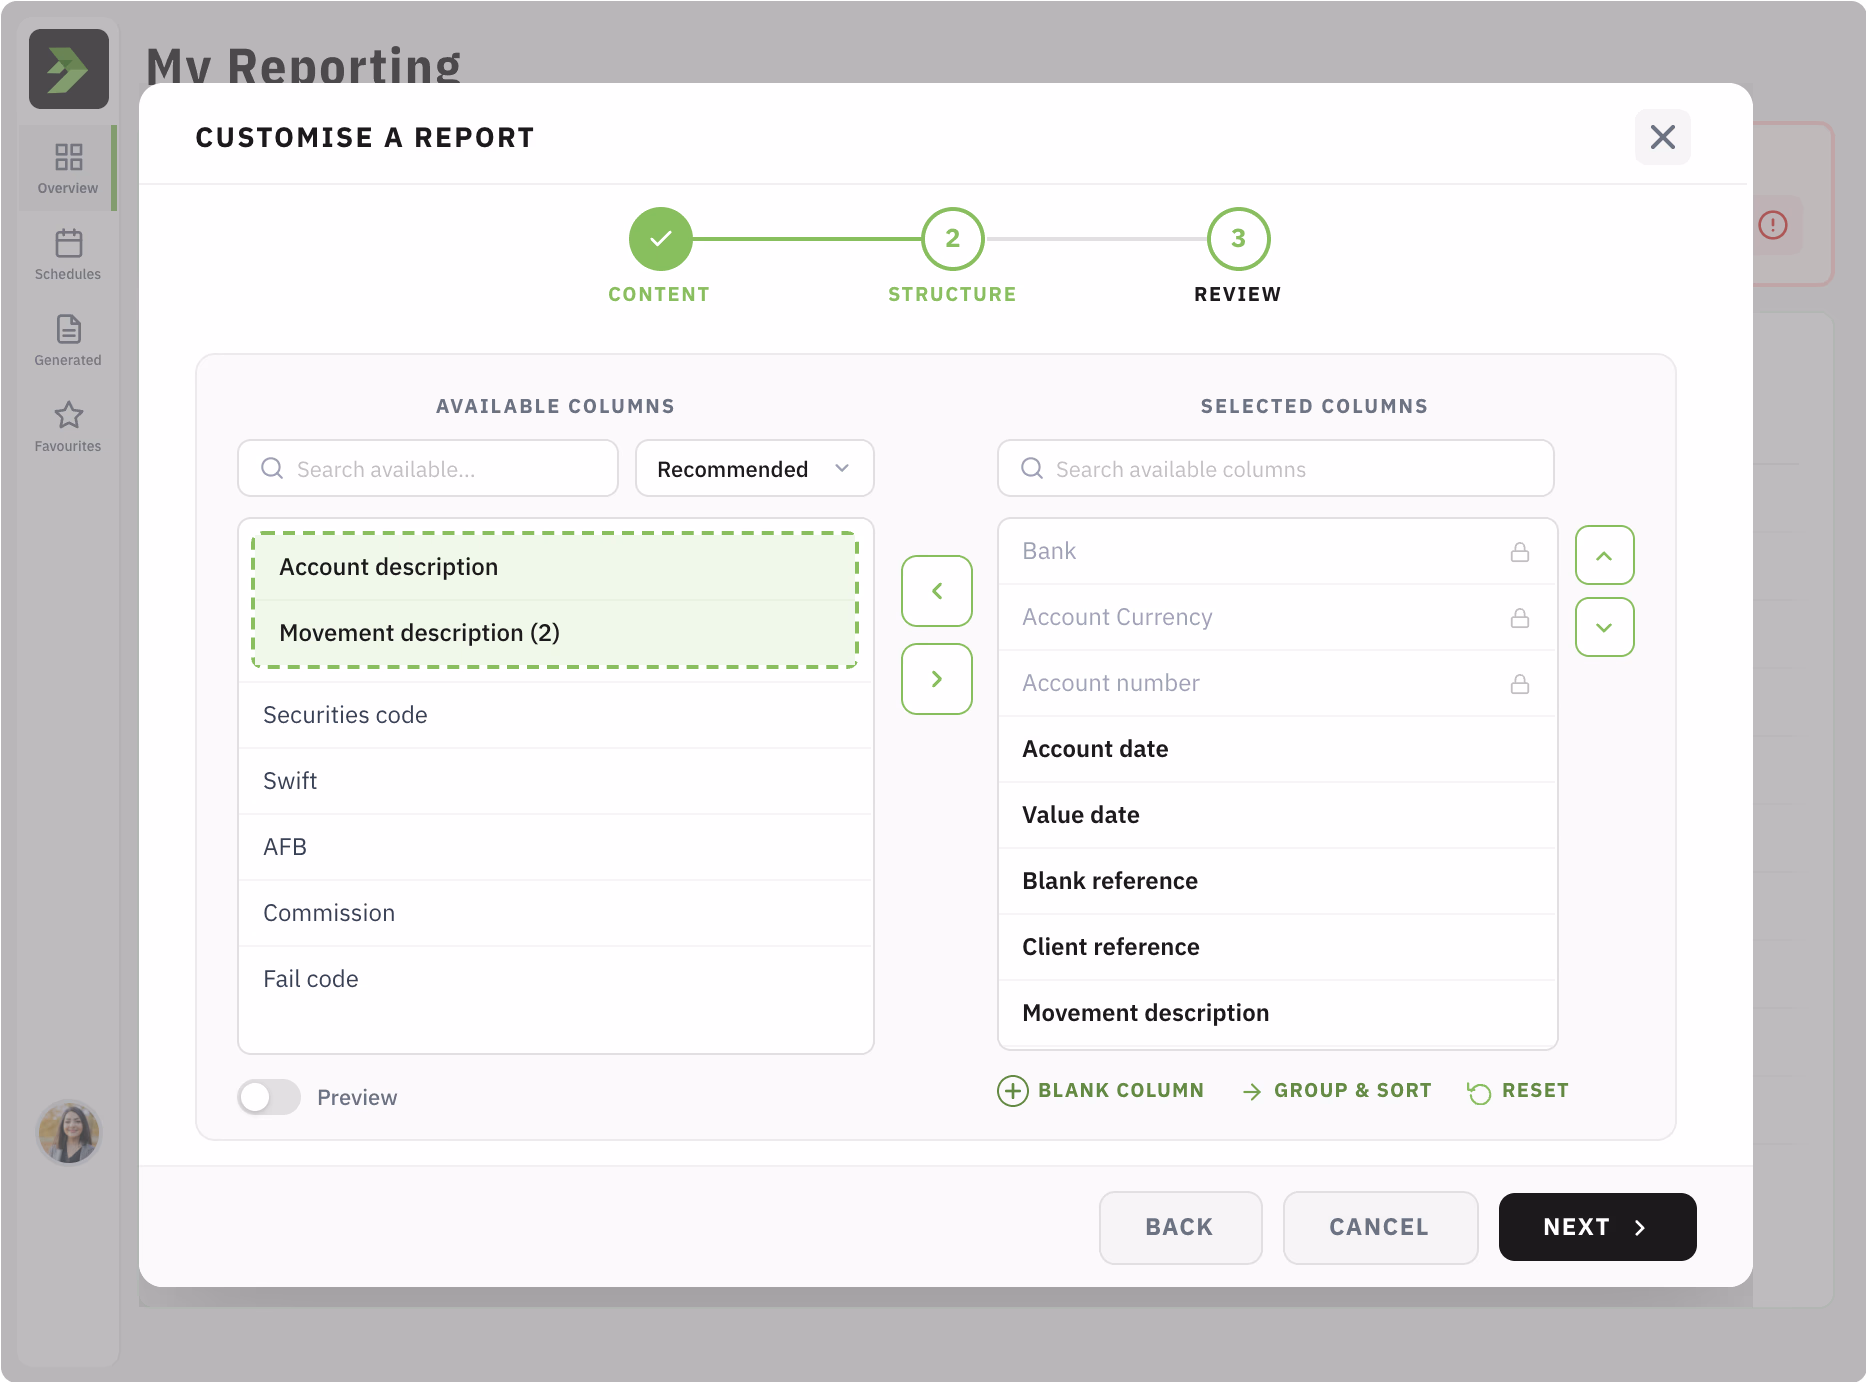Open the Schedules sidebar section

click(x=68, y=254)
